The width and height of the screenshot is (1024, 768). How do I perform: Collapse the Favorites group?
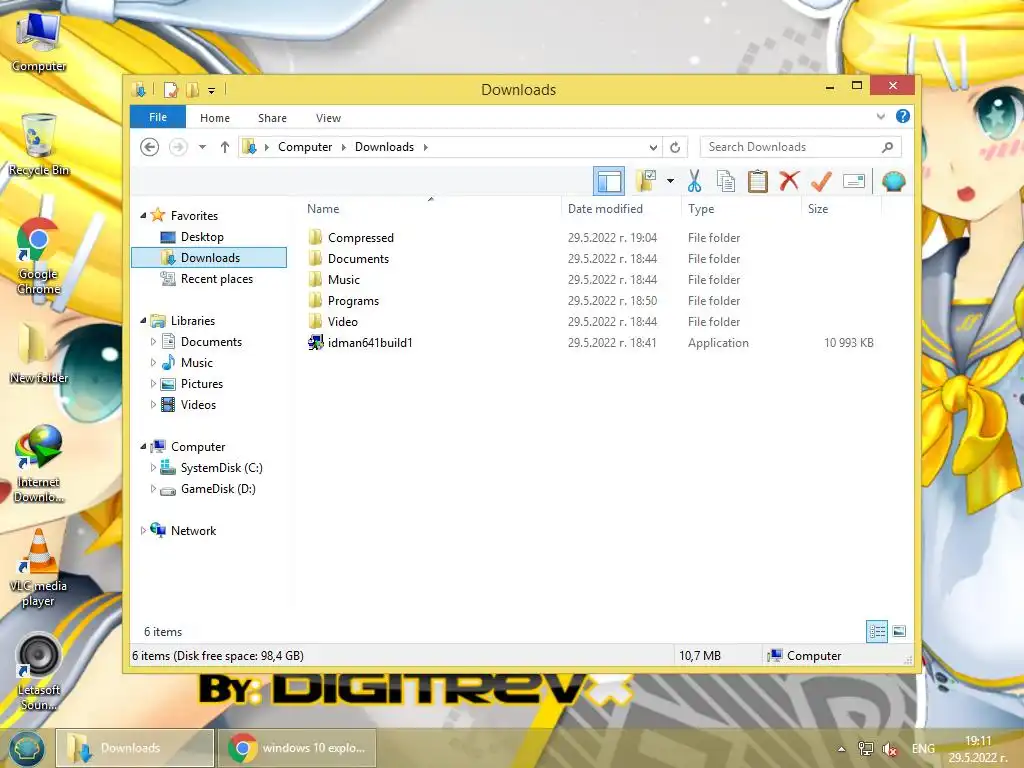pyautogui.click(x=143, y=216)
